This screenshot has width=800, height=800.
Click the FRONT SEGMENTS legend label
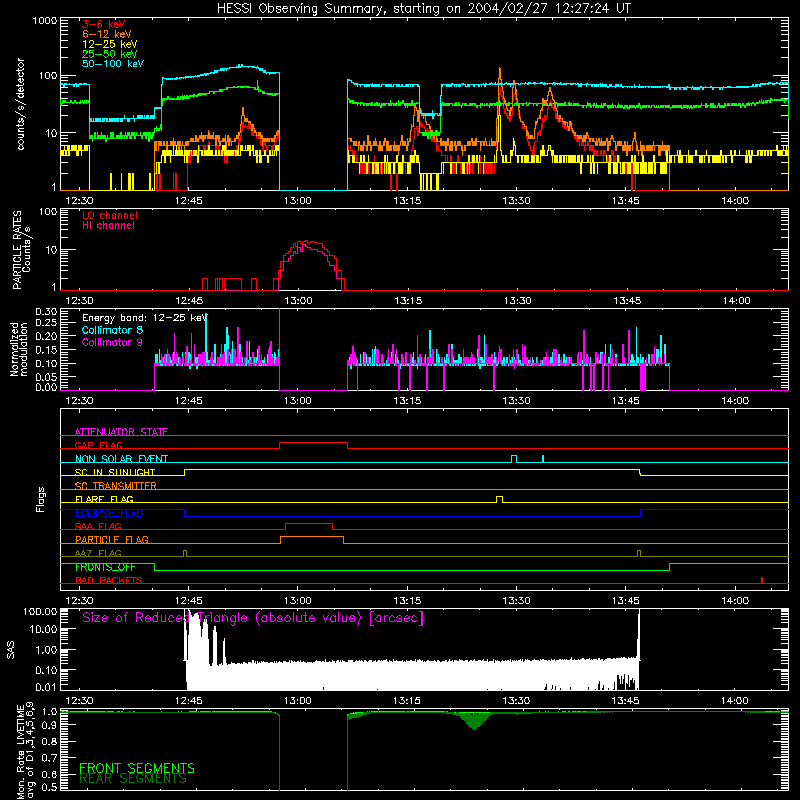(137, 768)
